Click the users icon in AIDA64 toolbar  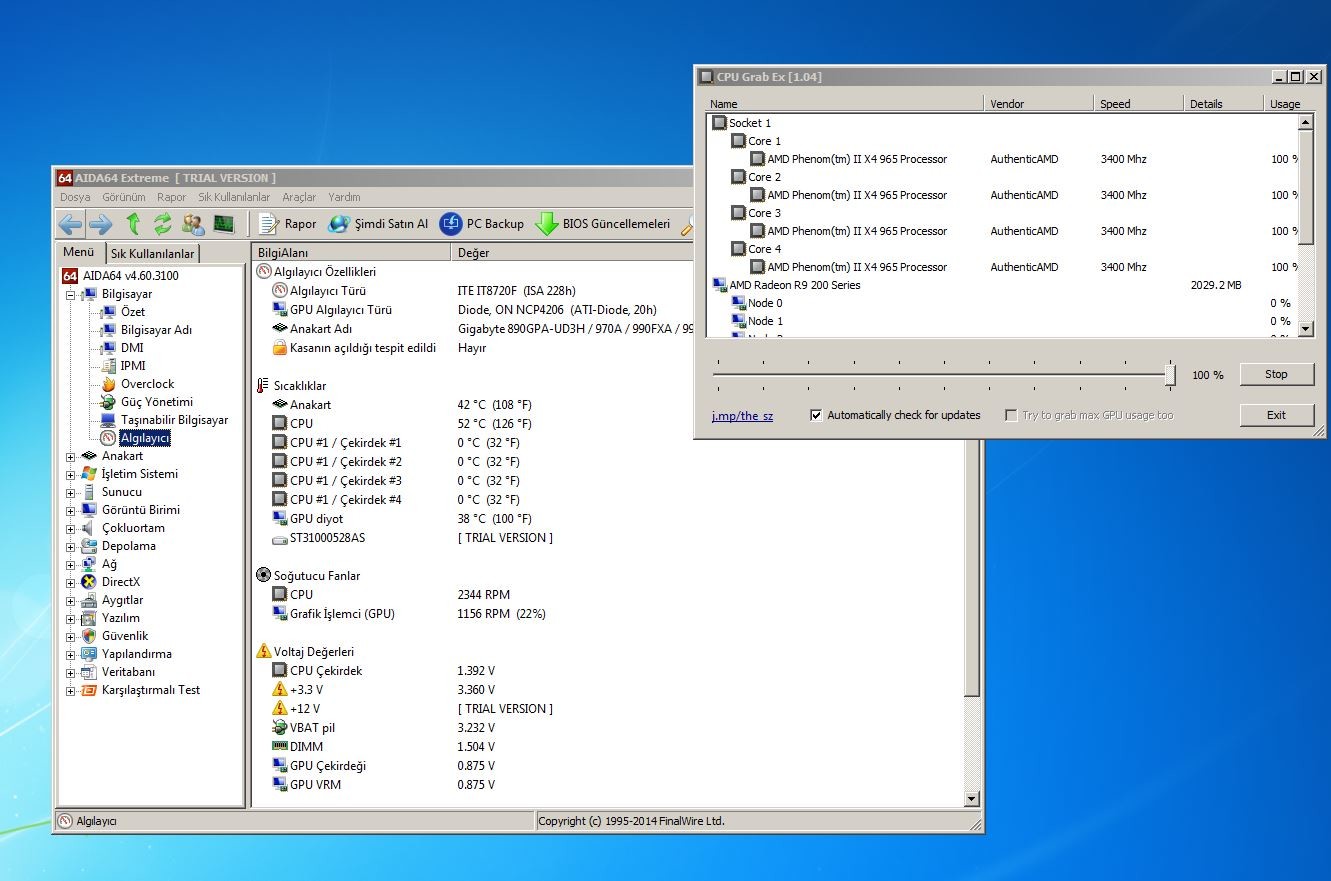[x=193, y=224]
